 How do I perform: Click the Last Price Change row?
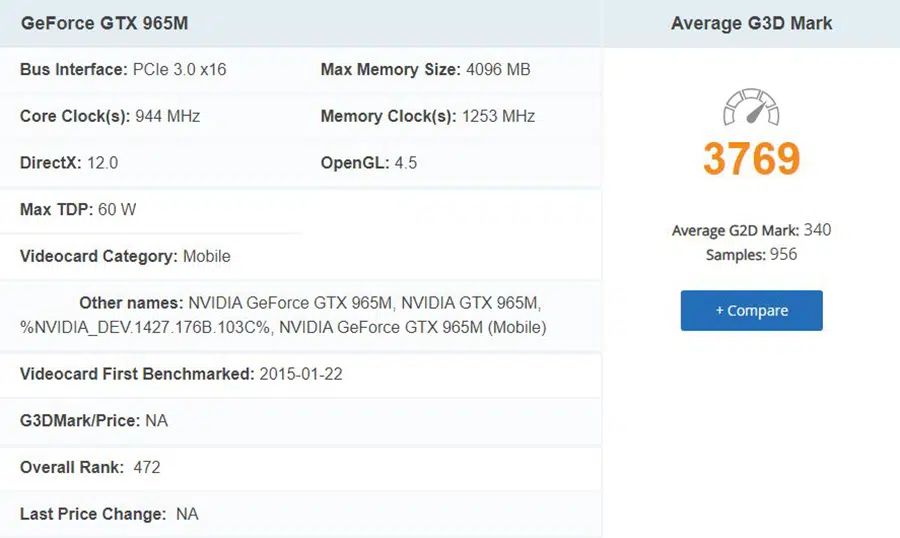pyautogui.click(x=109, y=514)
